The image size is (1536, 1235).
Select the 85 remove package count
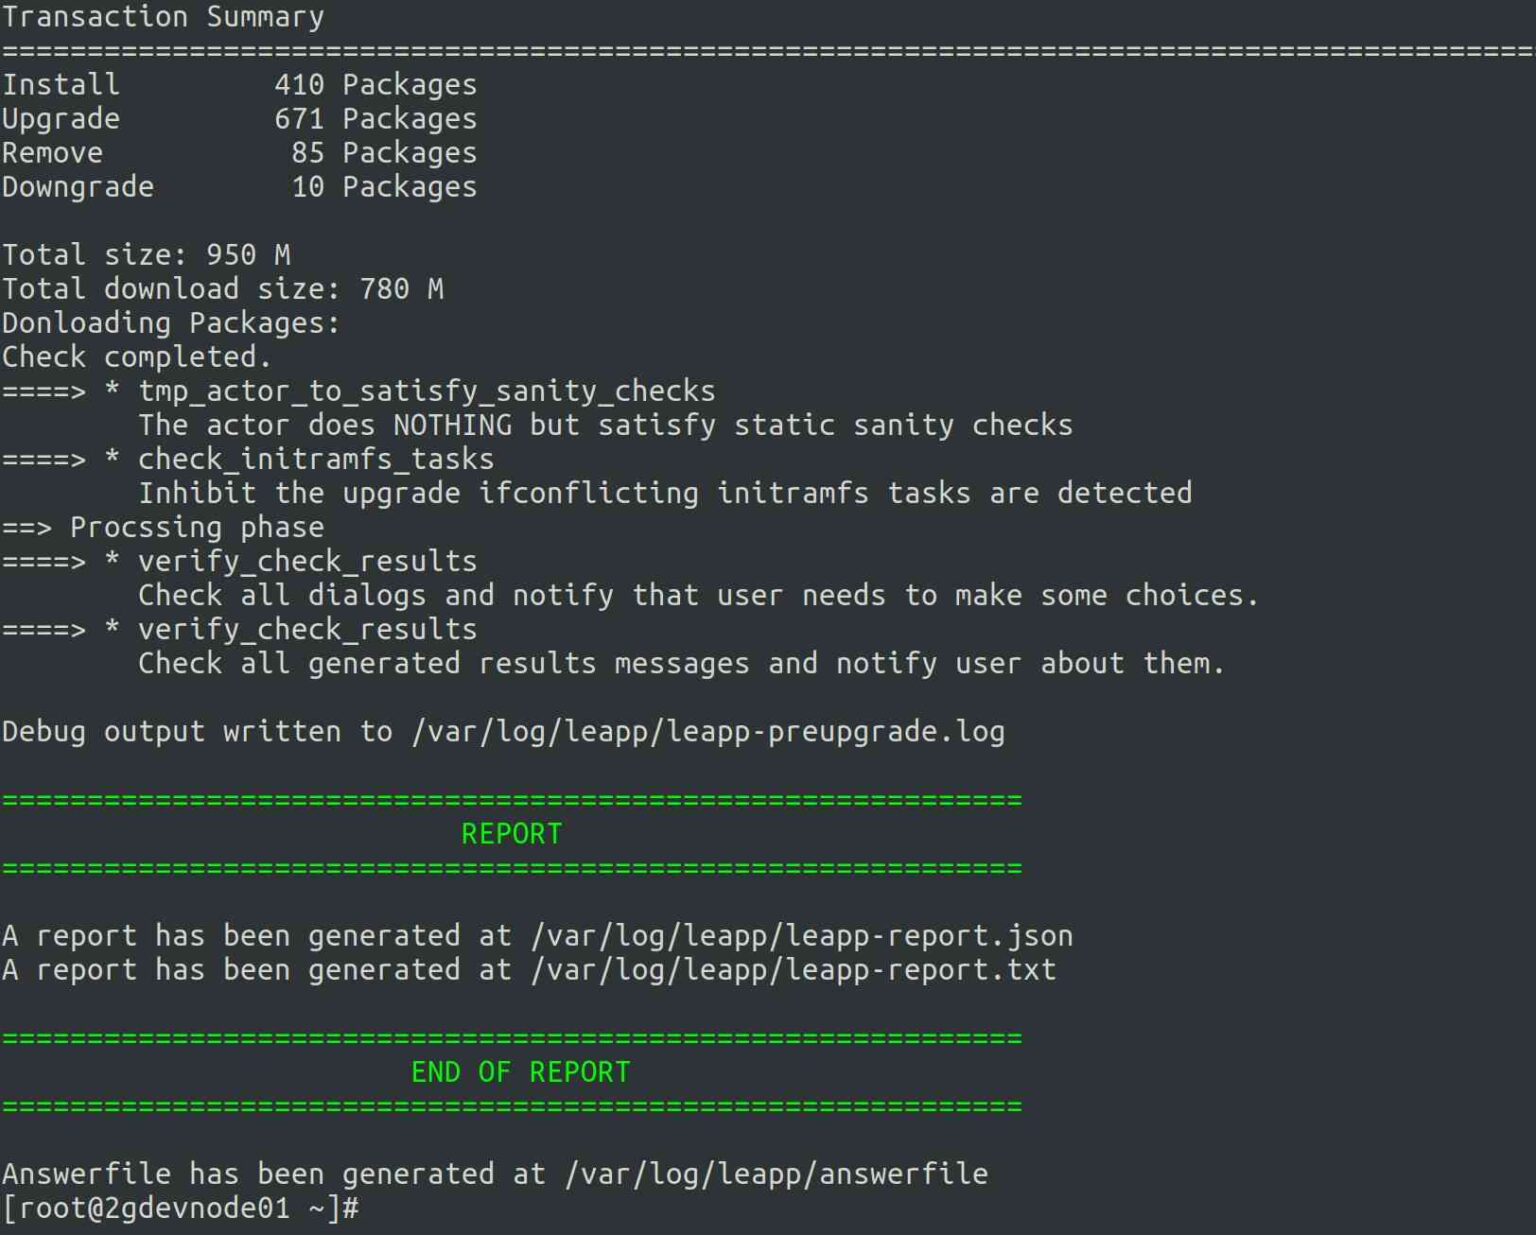pos(307,153)
